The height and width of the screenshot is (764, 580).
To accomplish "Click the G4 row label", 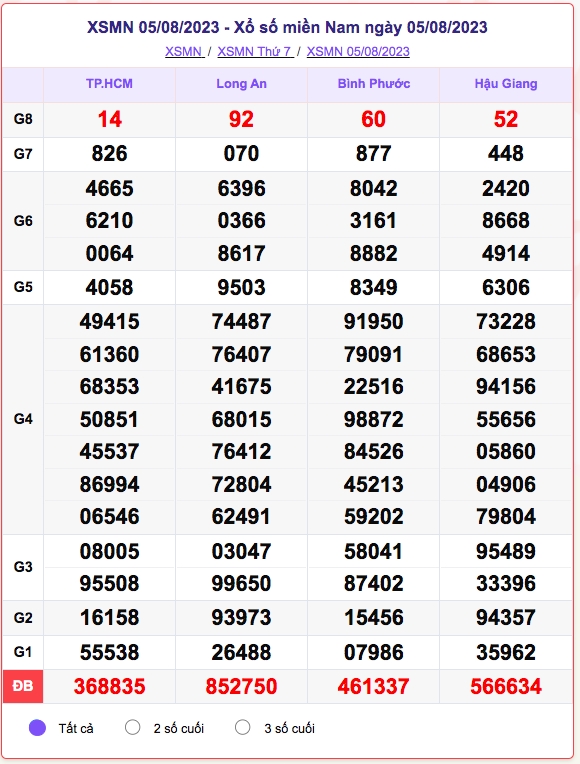I will pyautogui.click(x=23, y=419).
